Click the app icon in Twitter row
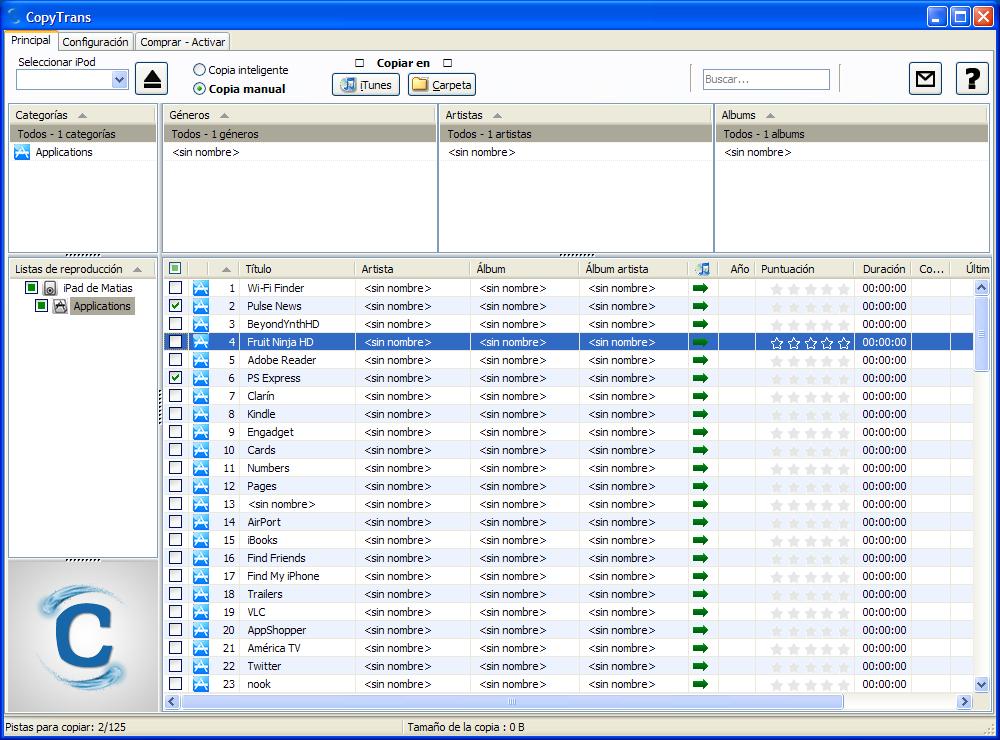Image resolution: width=1000 pixels, height=740 pixels. point(201,666)
